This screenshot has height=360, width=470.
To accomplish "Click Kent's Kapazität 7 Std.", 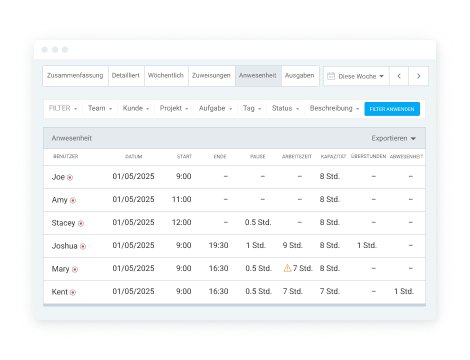I will 330,291.
